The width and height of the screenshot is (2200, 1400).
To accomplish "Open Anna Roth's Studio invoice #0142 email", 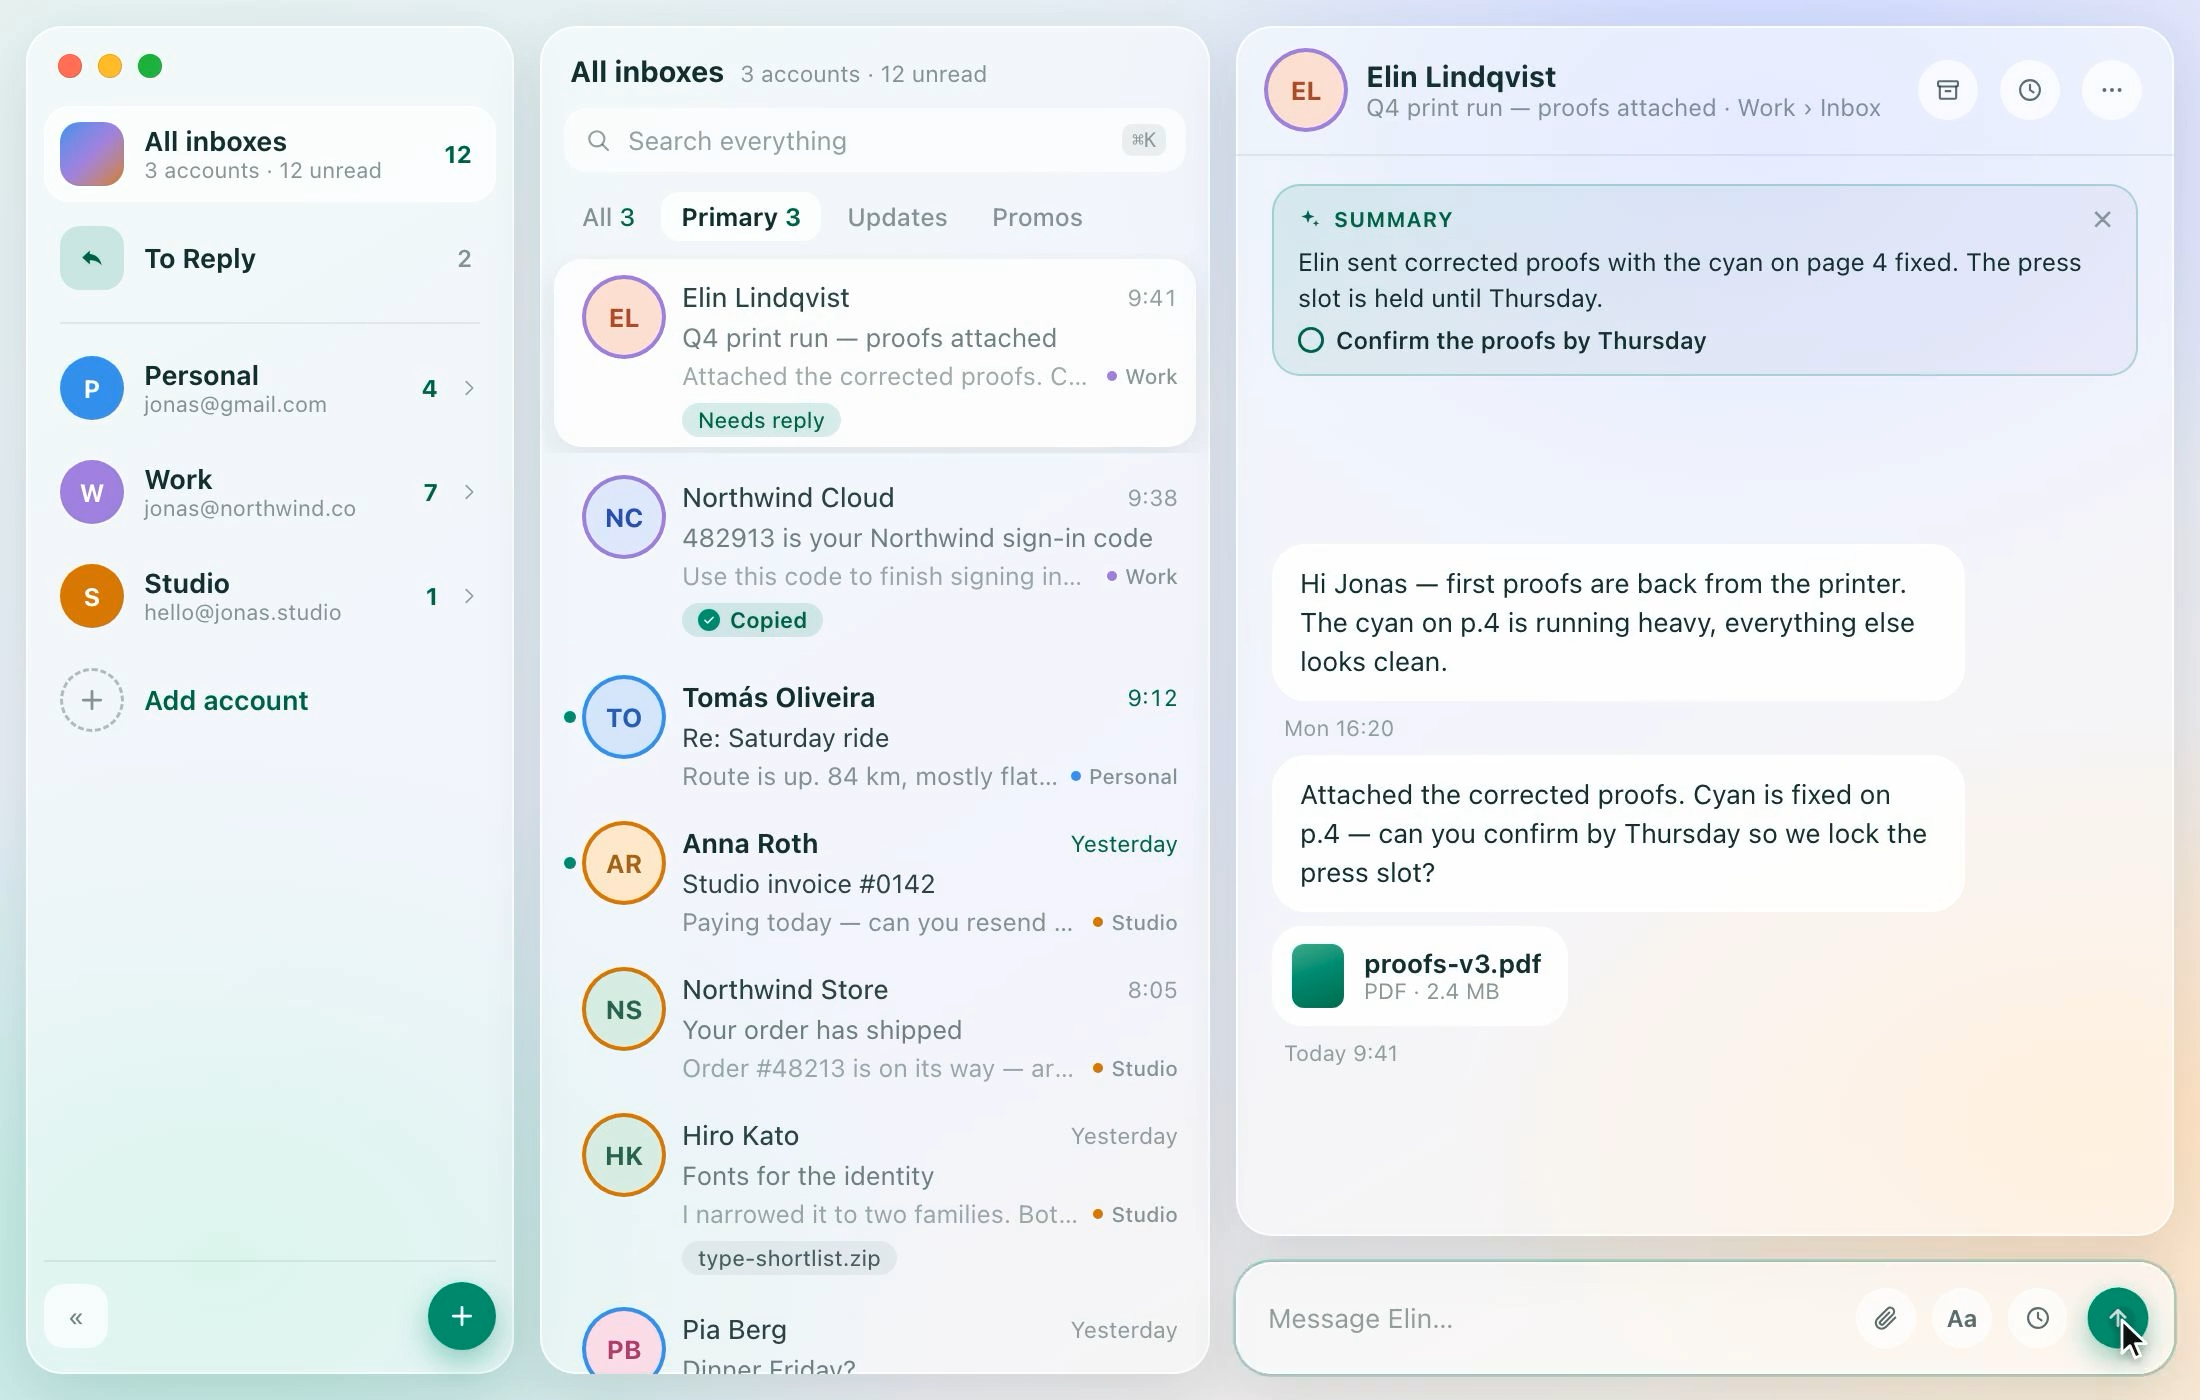I will (x=874, y=881).
